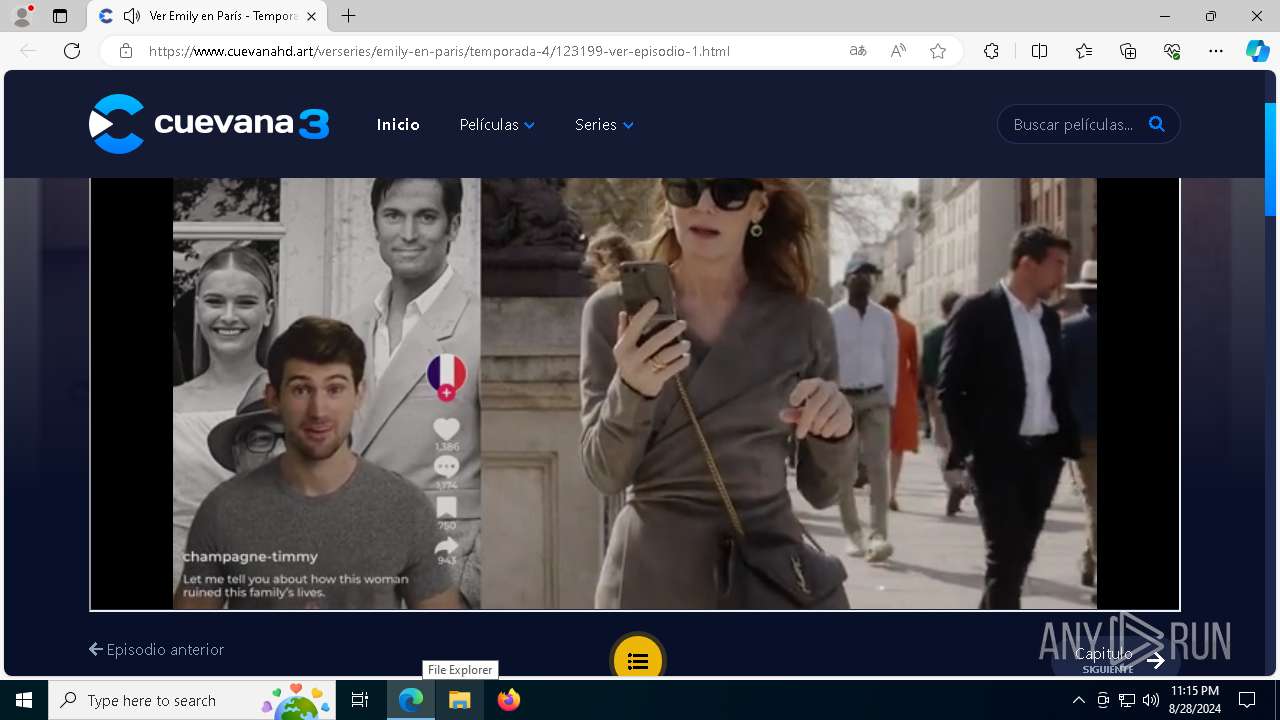
Task: Click the browser back arrow
Action: [28, 51]
